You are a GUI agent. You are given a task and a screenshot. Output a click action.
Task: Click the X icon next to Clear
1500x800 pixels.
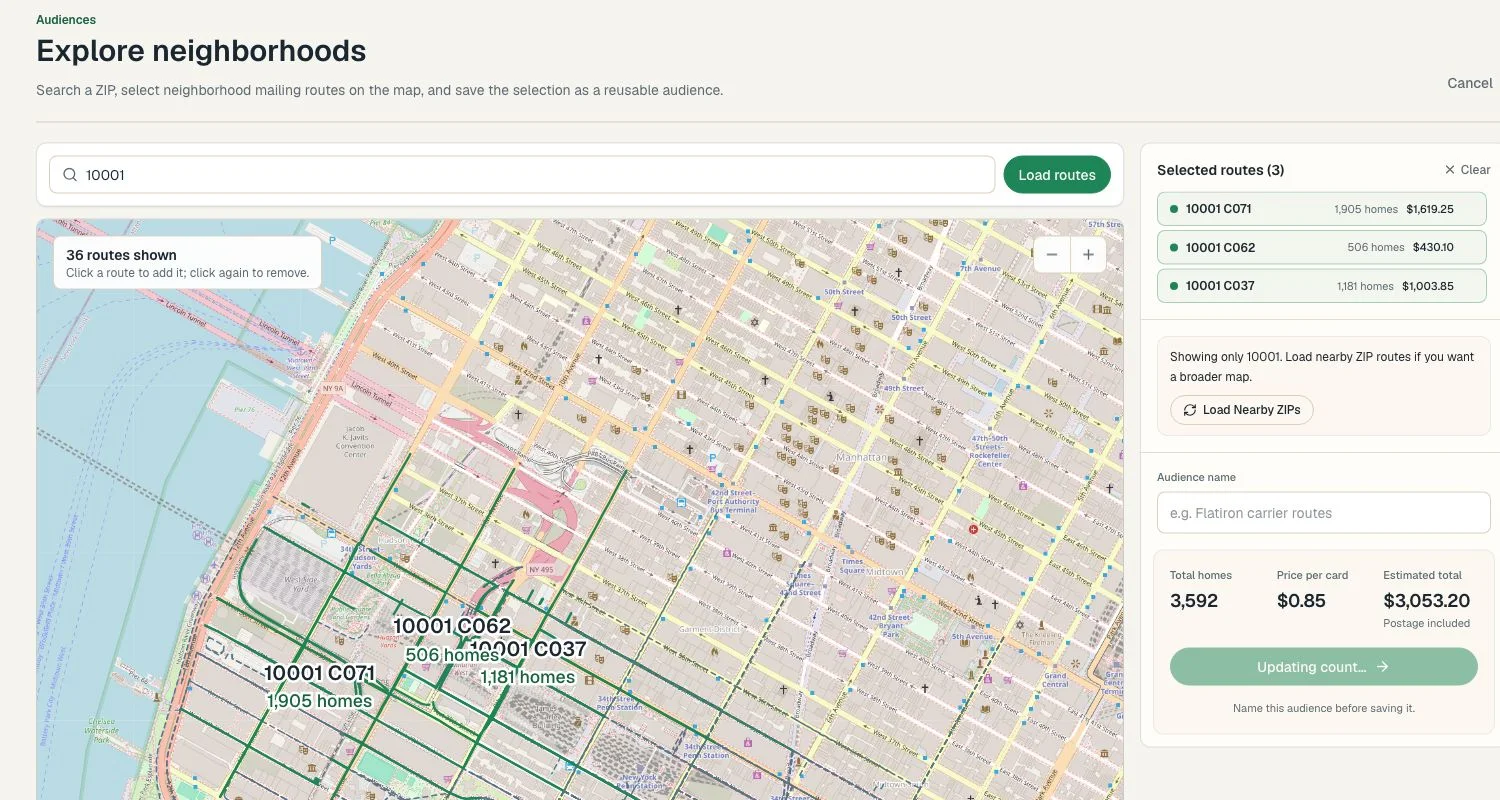(x=1450, y=170)
